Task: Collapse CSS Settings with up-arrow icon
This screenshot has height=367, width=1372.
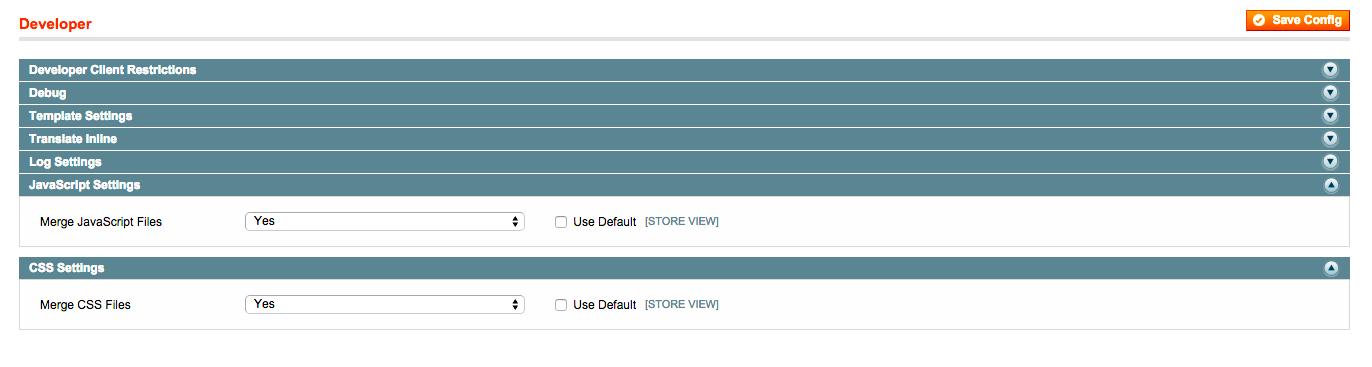Action: (1330, 268)
